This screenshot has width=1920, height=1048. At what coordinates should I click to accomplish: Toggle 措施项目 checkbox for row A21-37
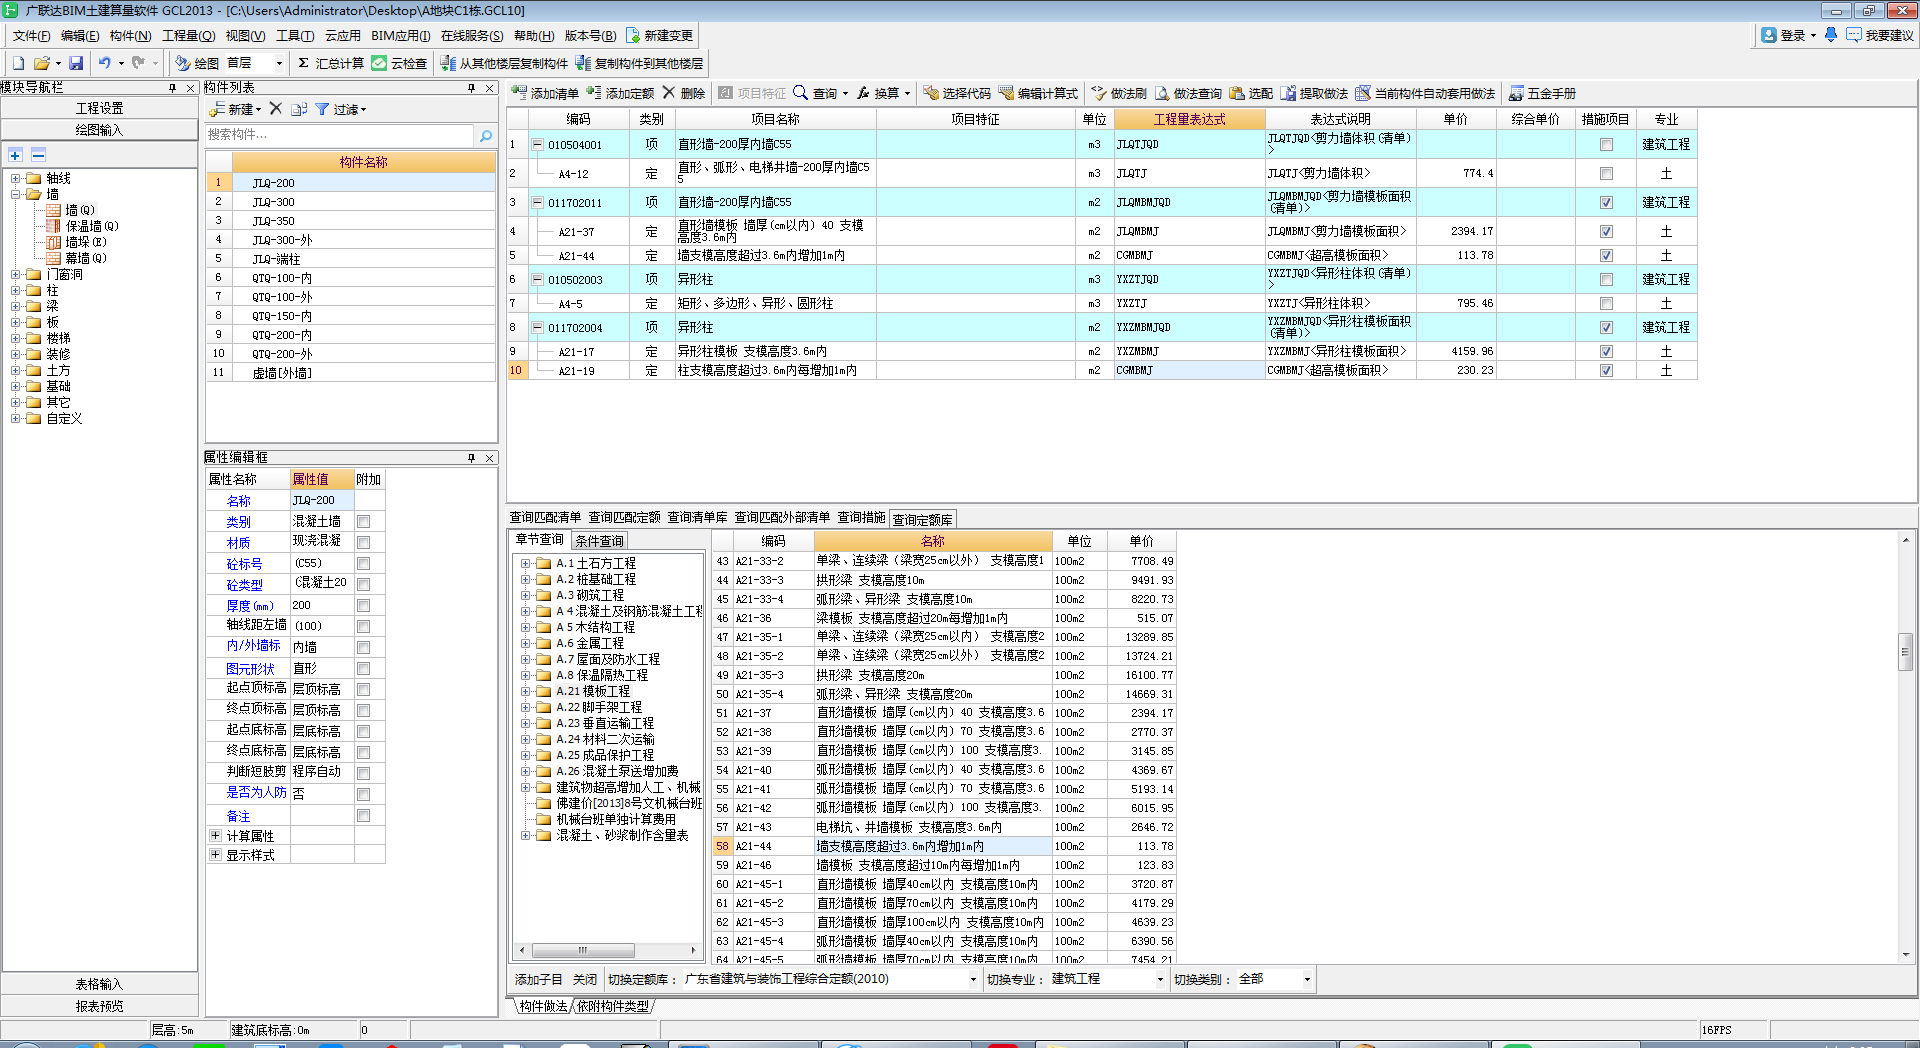click(1606, 231)
